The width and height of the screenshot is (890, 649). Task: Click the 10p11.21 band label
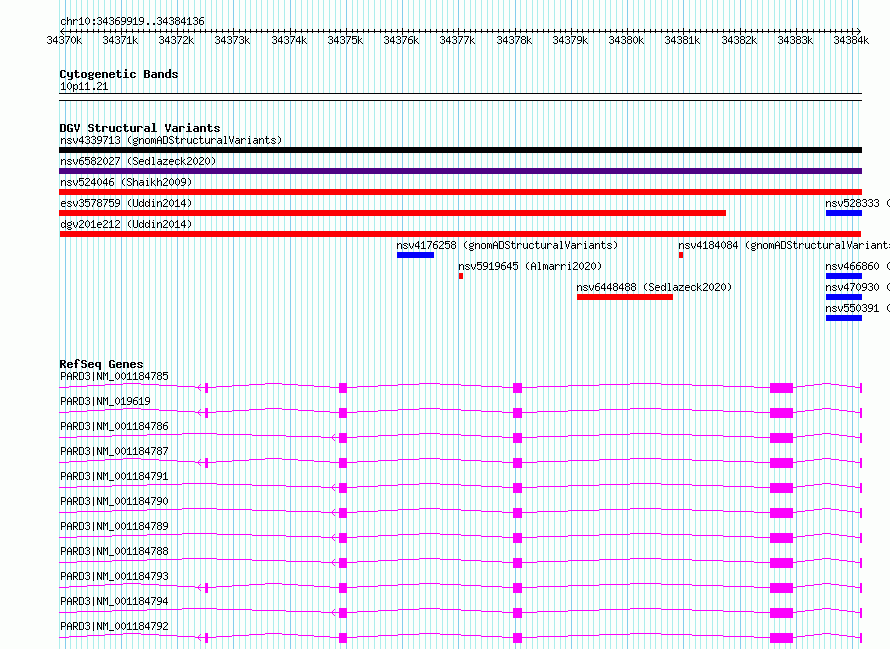point(84,86)
